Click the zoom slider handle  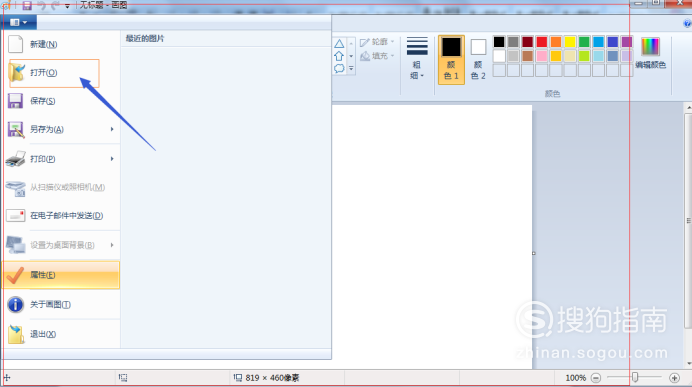pos(635,377)
